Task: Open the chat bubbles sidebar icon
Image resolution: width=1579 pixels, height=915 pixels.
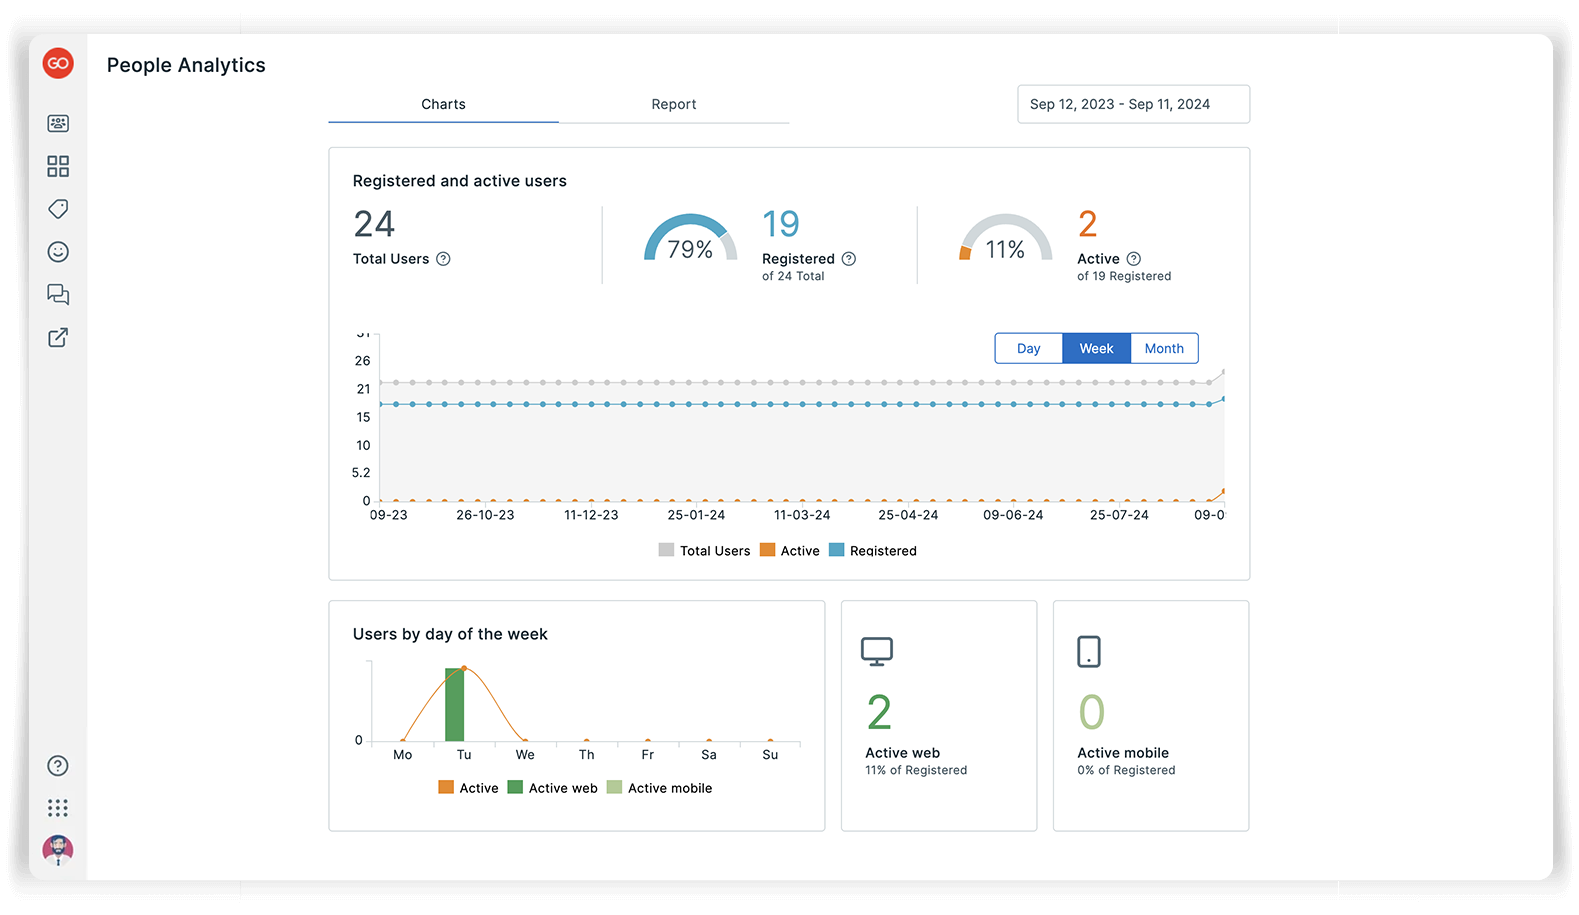Action: 58,294
